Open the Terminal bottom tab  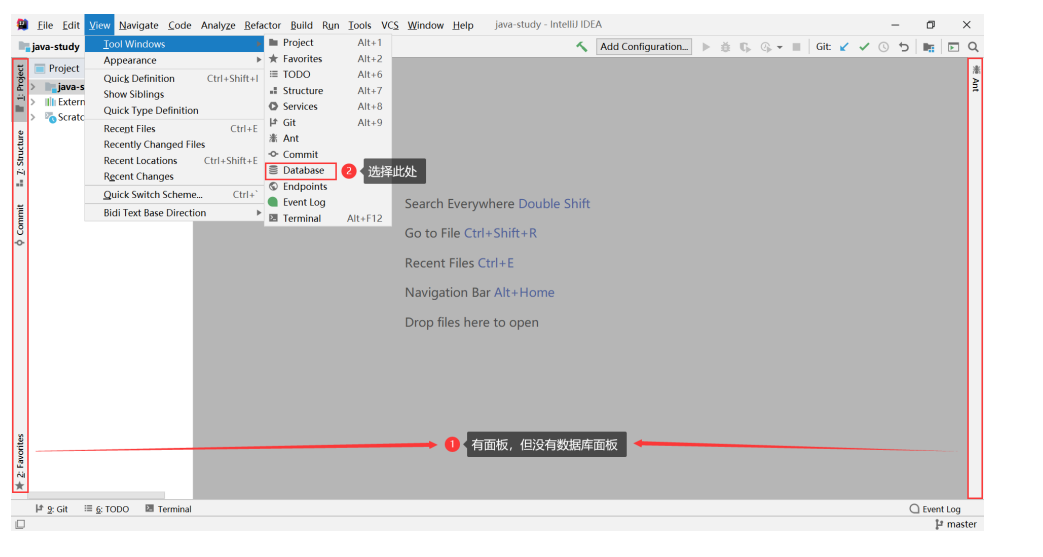pyautogui.click(x=168, y=509)
